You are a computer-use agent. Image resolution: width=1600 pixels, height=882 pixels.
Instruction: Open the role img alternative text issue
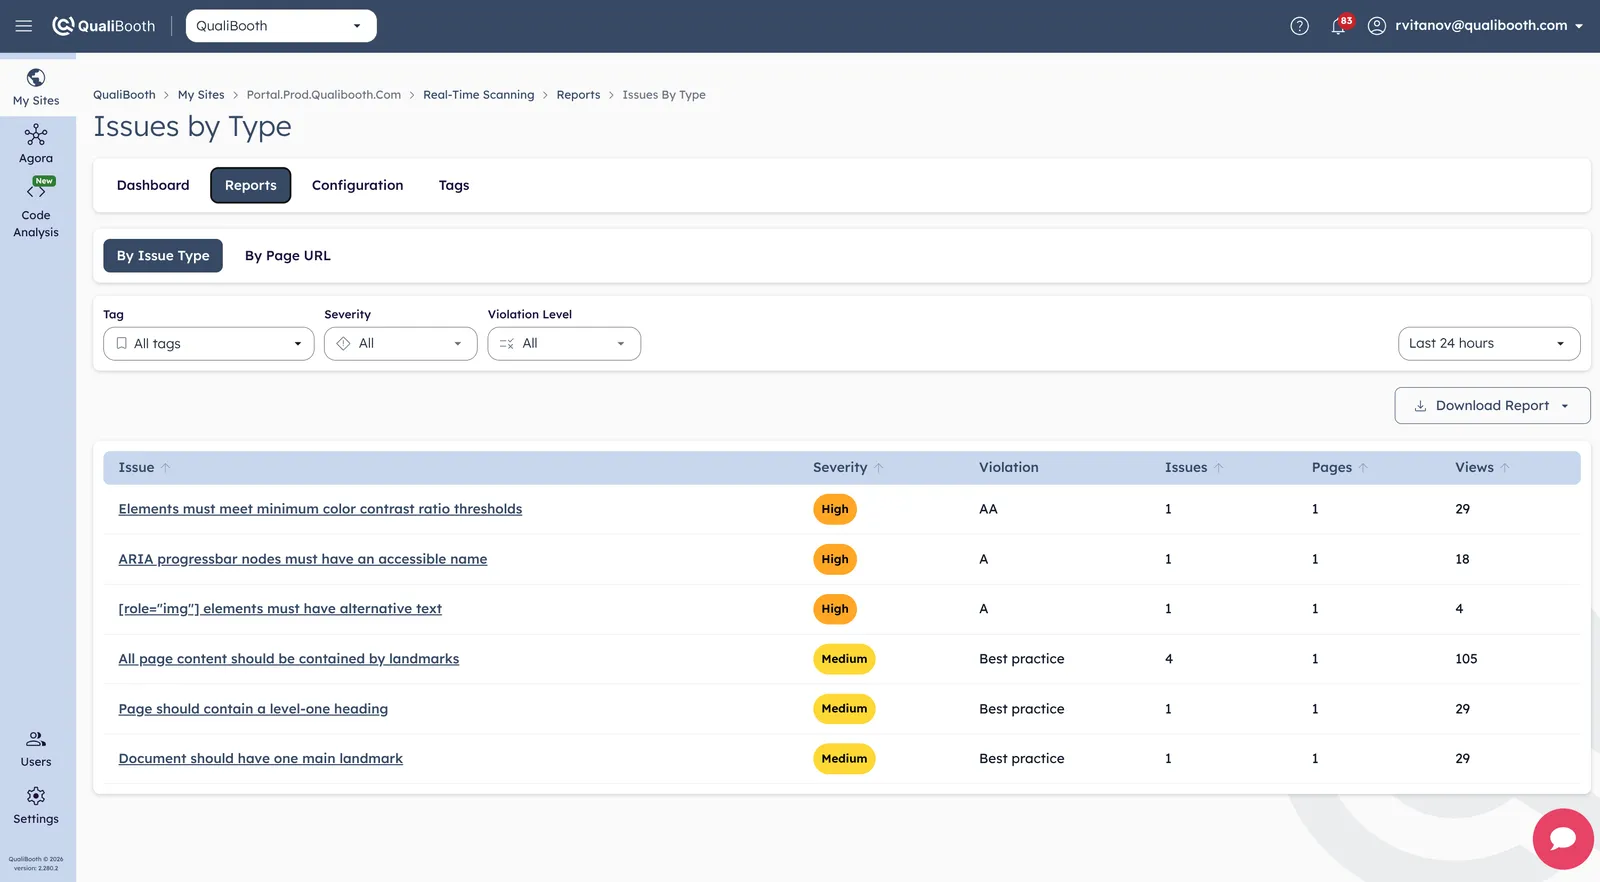point(280,609)
